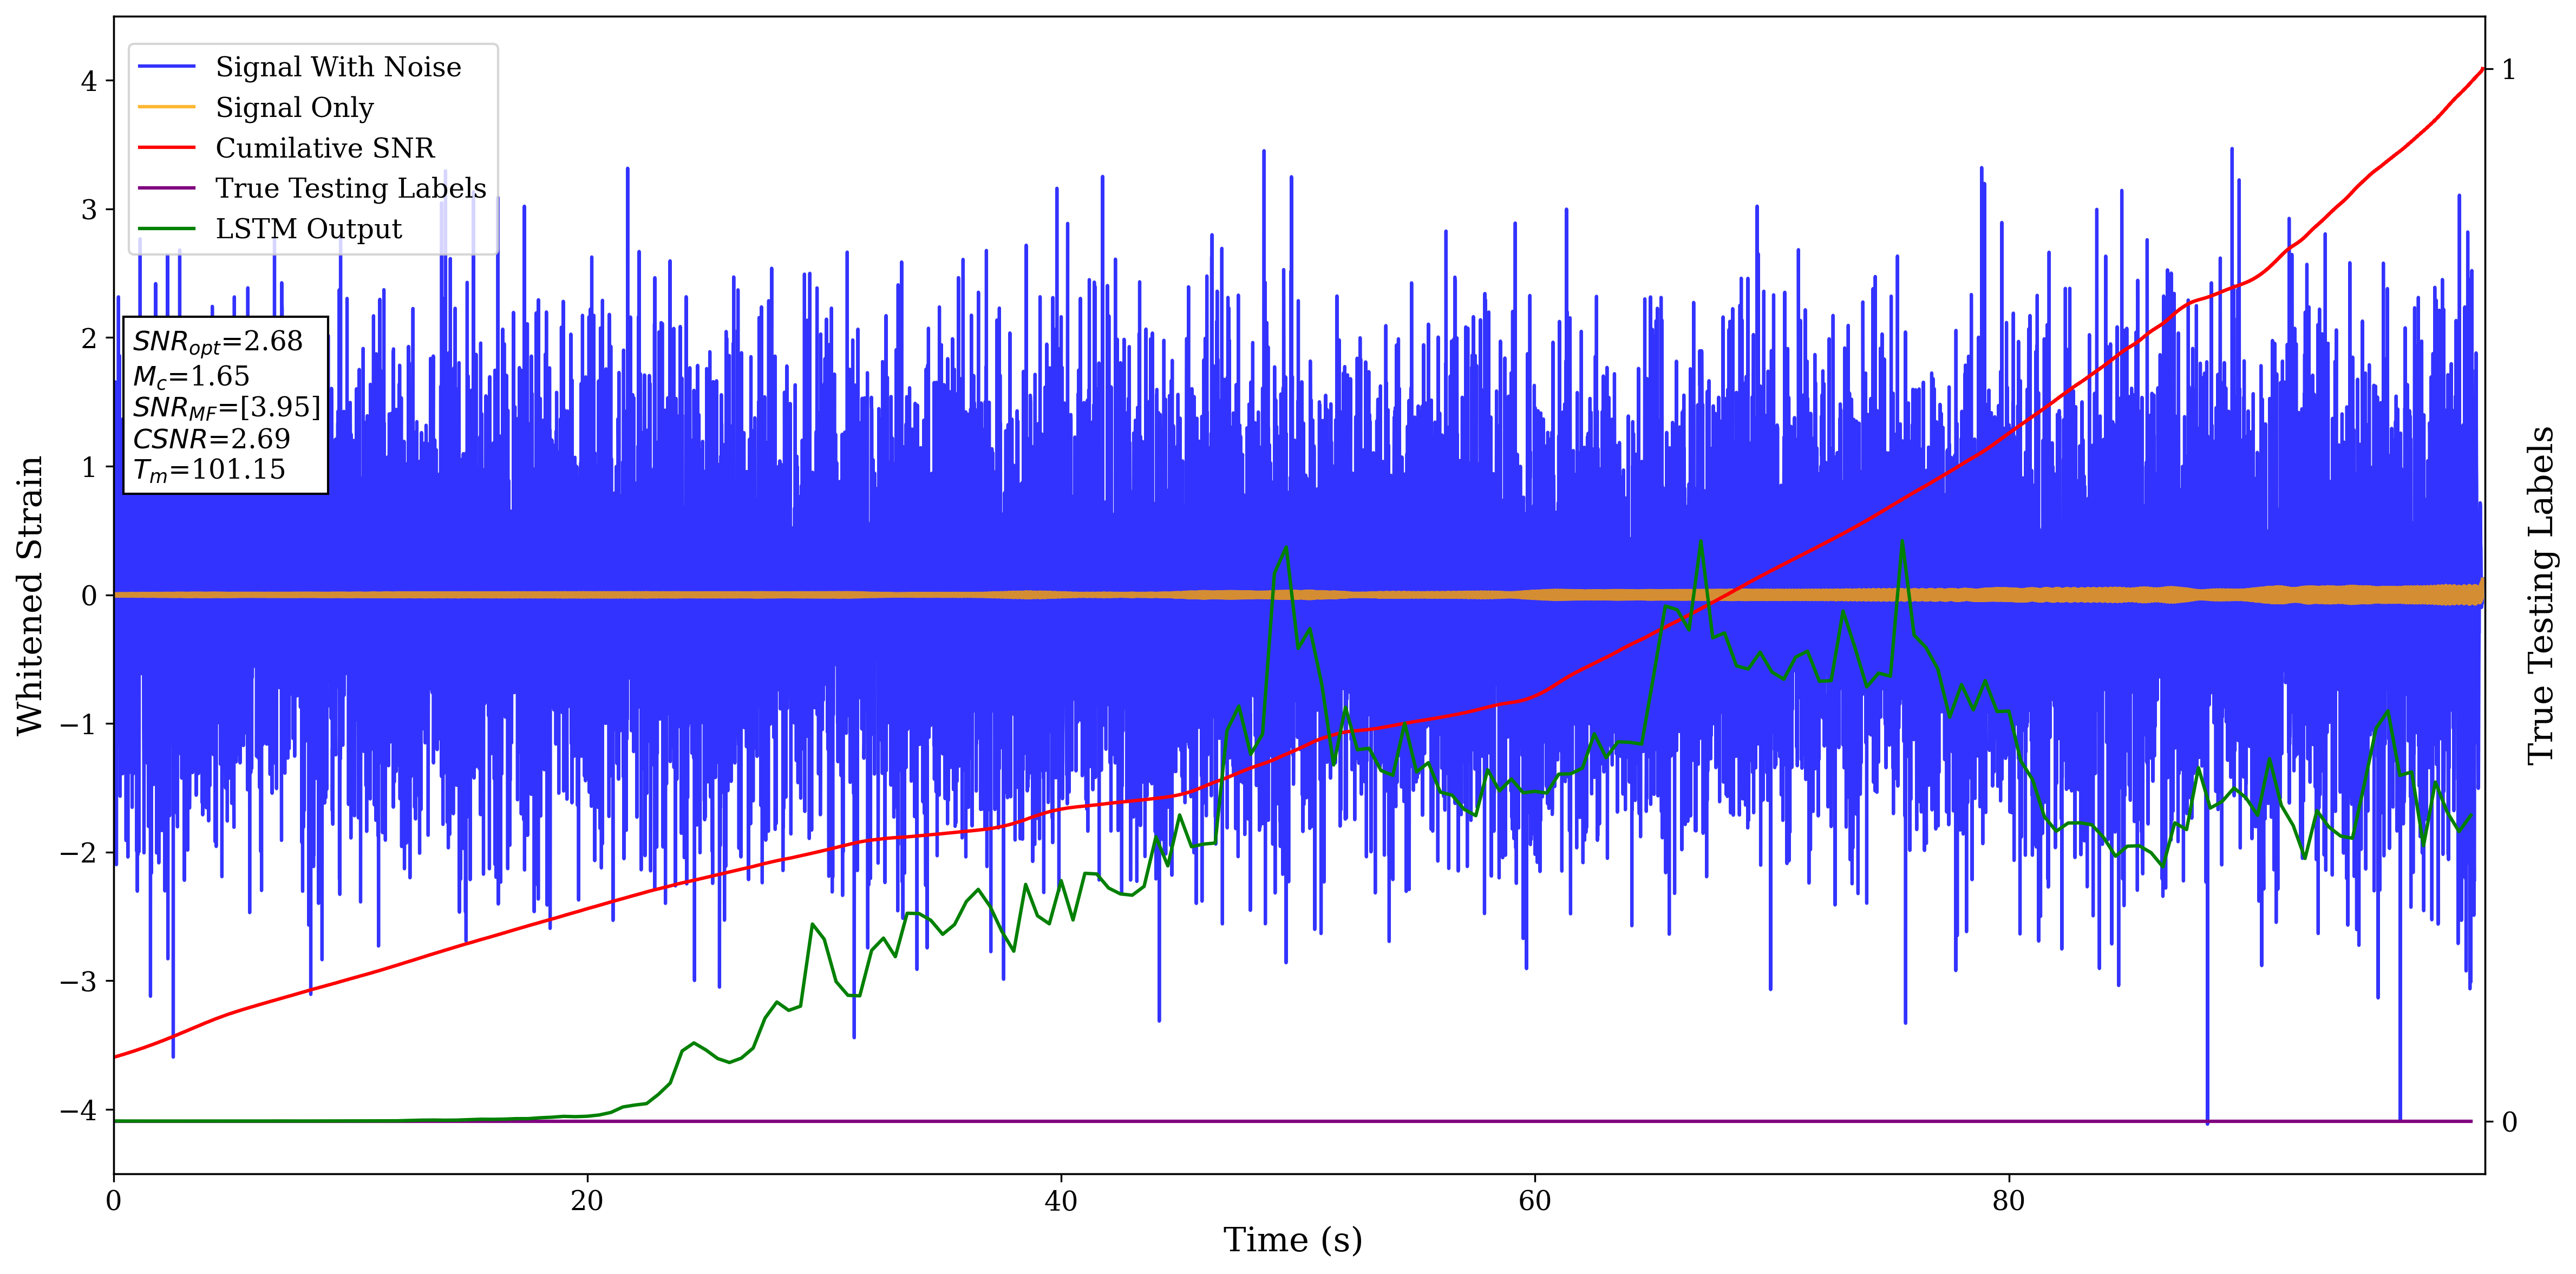Click the T_m=101.15 annotation text
Image resolution: width=2576 pixels, height=1274 pixels.
click(209, 470)
